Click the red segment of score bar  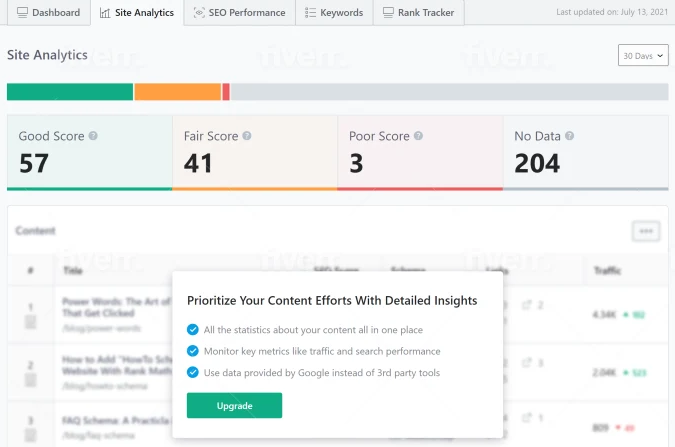pos(226,92)
